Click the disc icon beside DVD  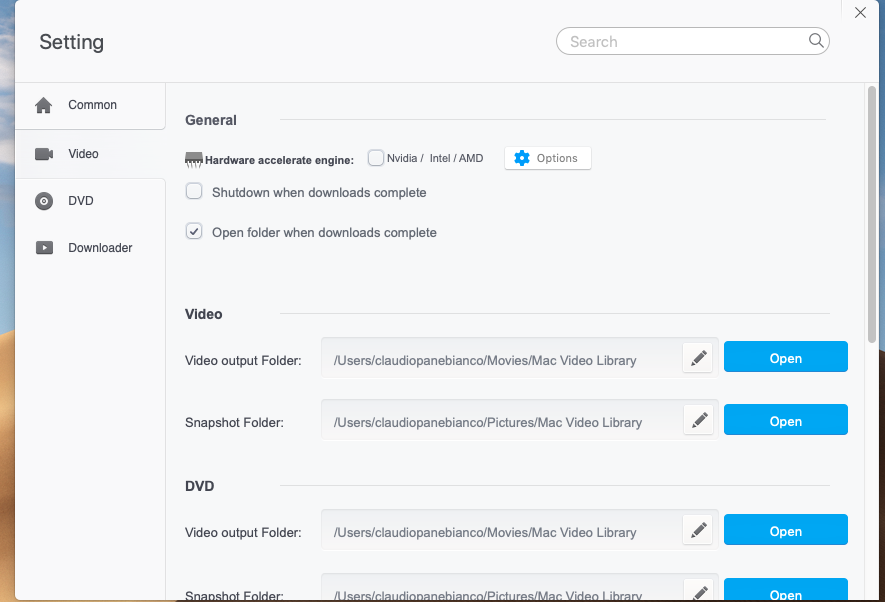click(x=44, y=201)
